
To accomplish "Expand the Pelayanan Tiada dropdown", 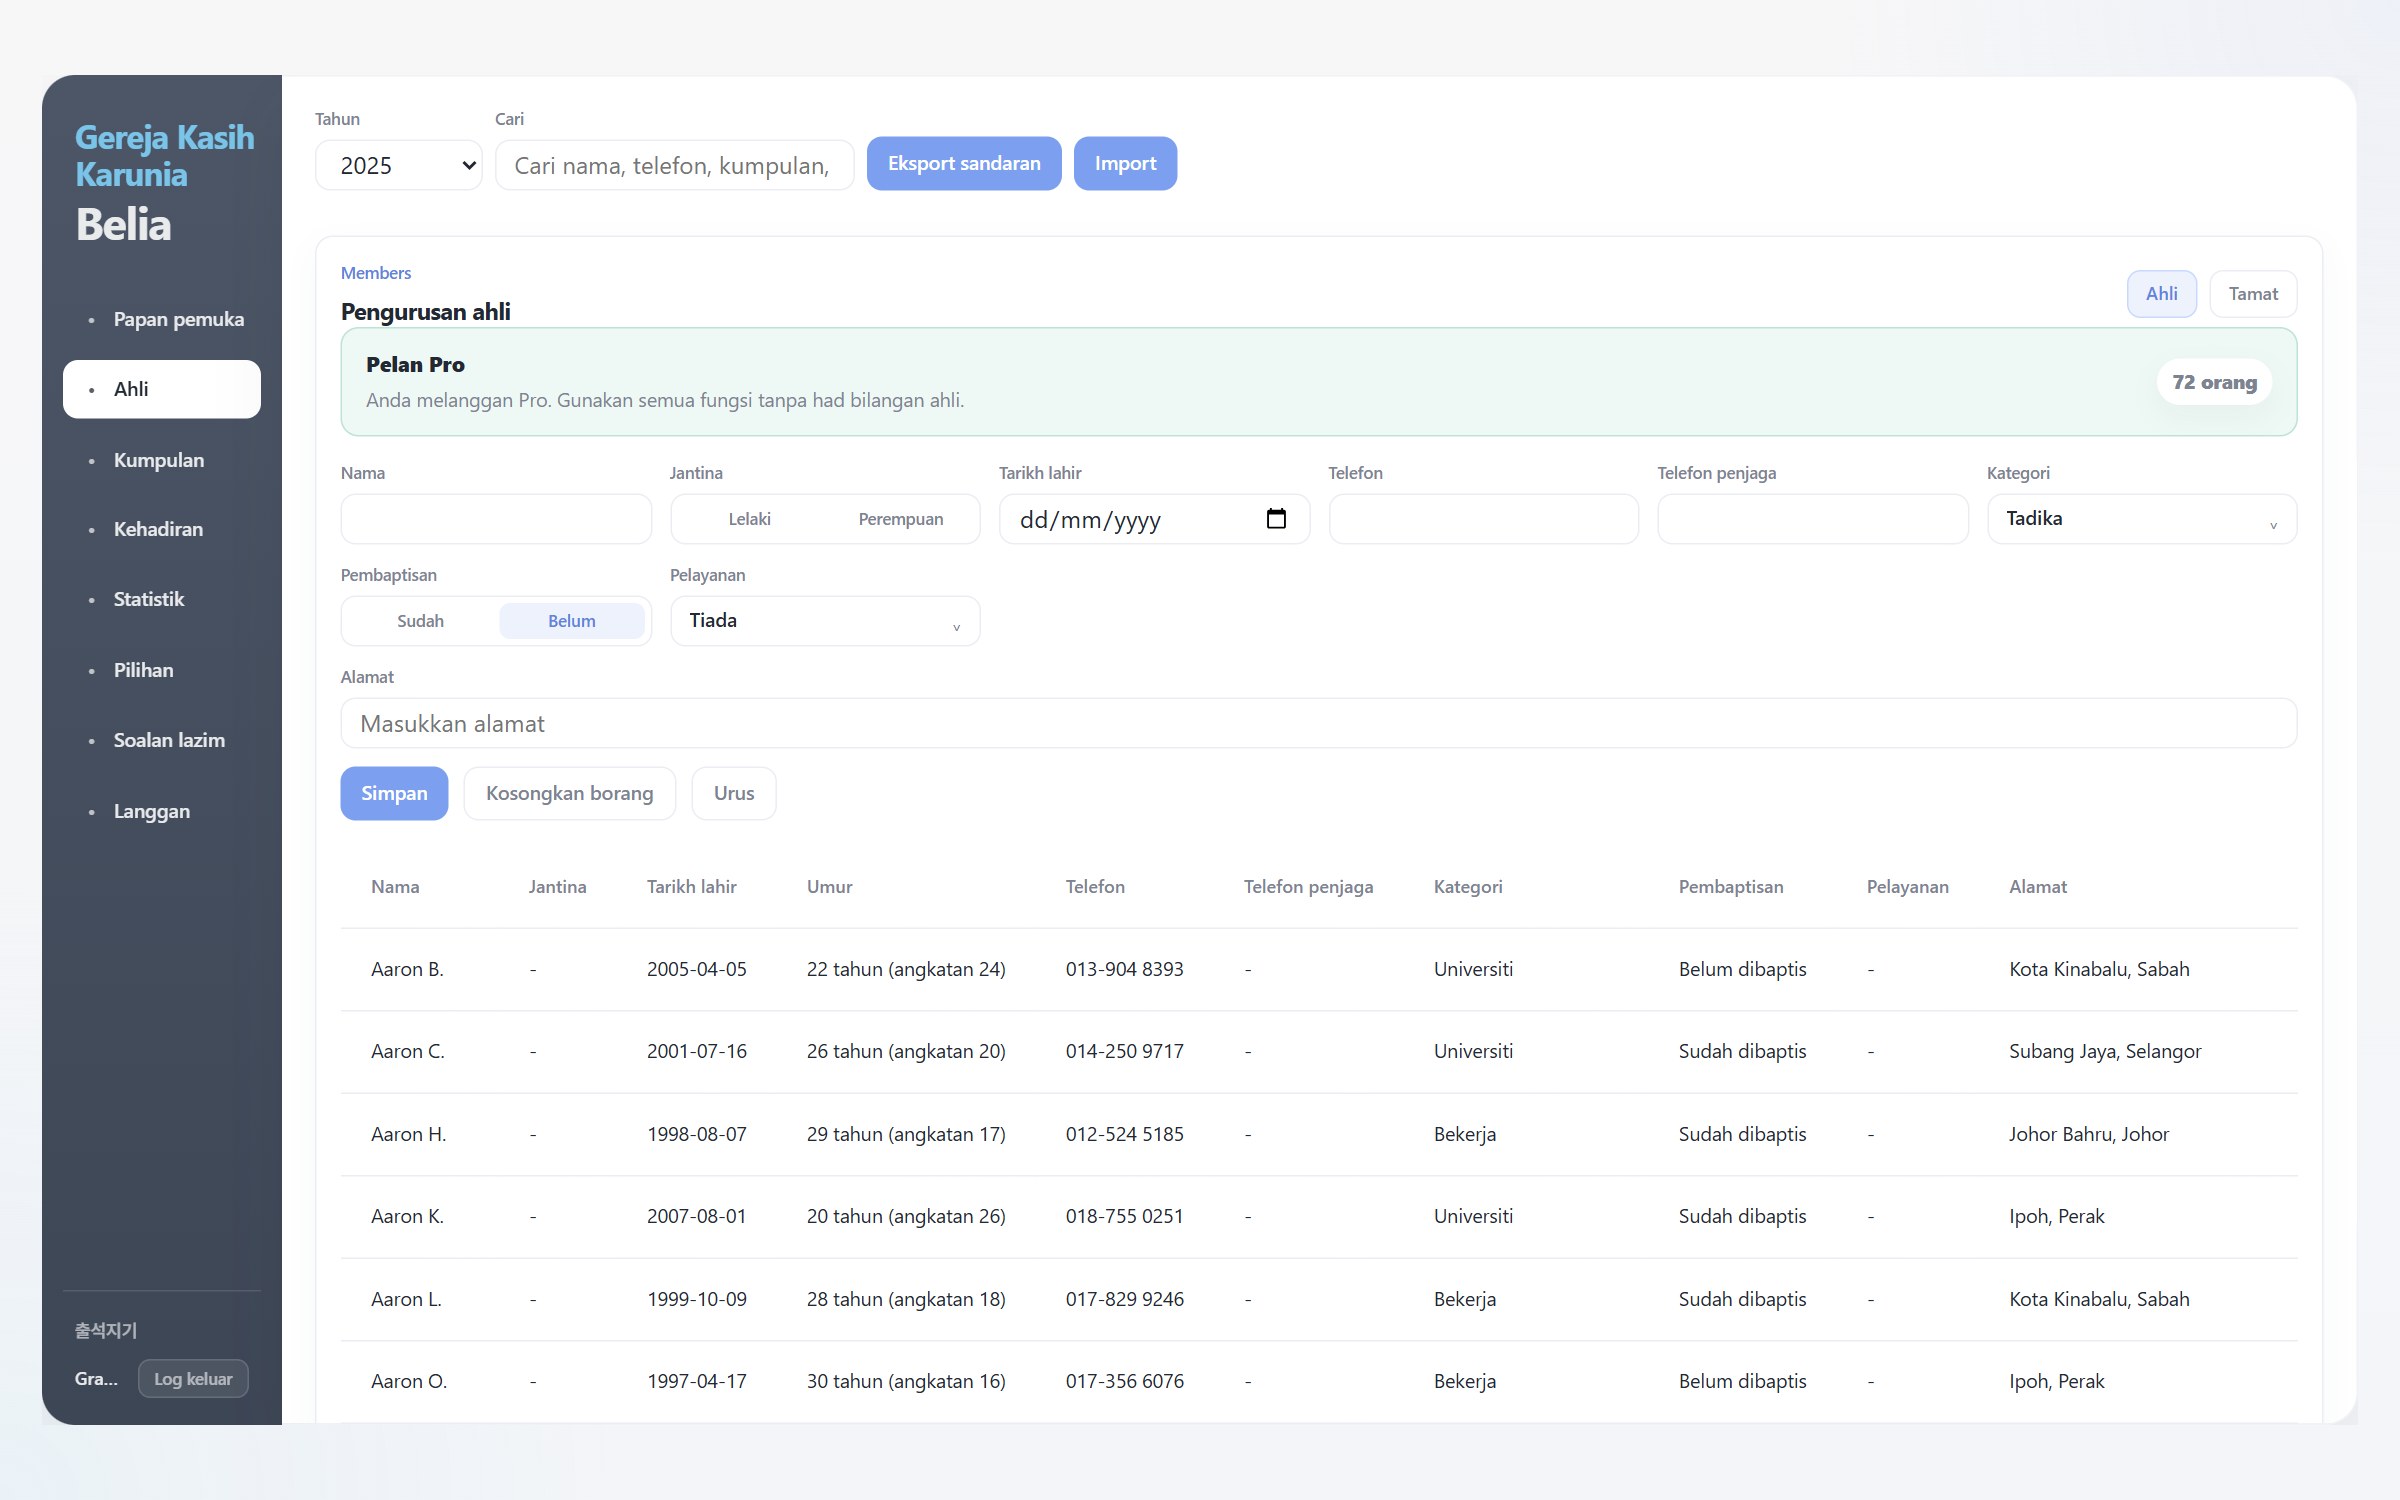I will pos(825,621).
